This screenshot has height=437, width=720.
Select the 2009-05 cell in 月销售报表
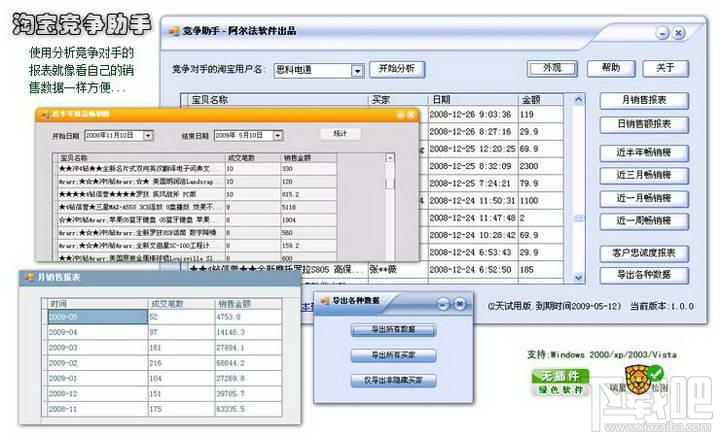(97, 317)
